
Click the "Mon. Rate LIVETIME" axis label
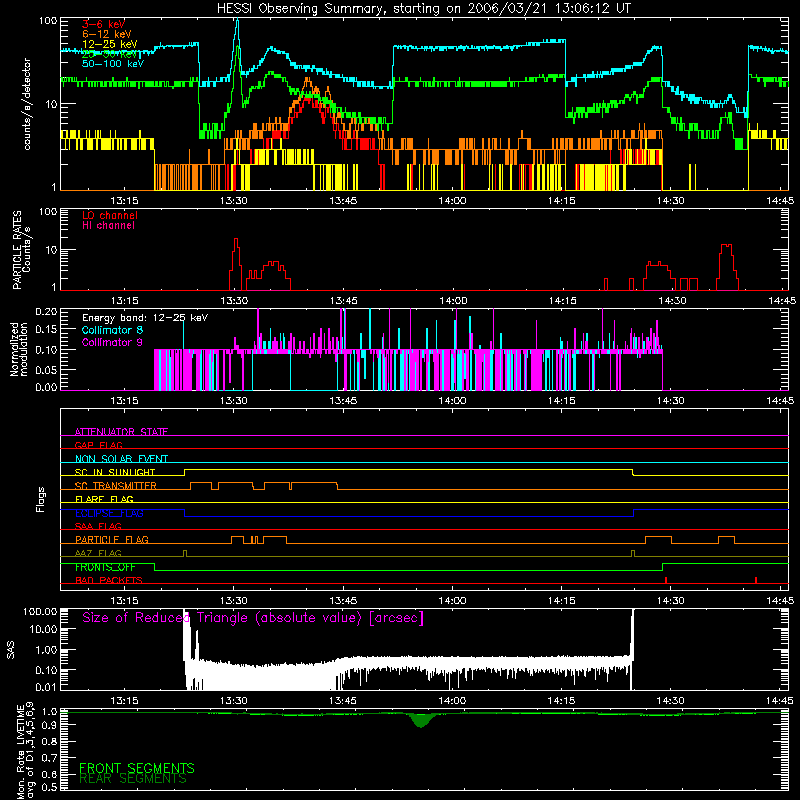tap(20, 751)
